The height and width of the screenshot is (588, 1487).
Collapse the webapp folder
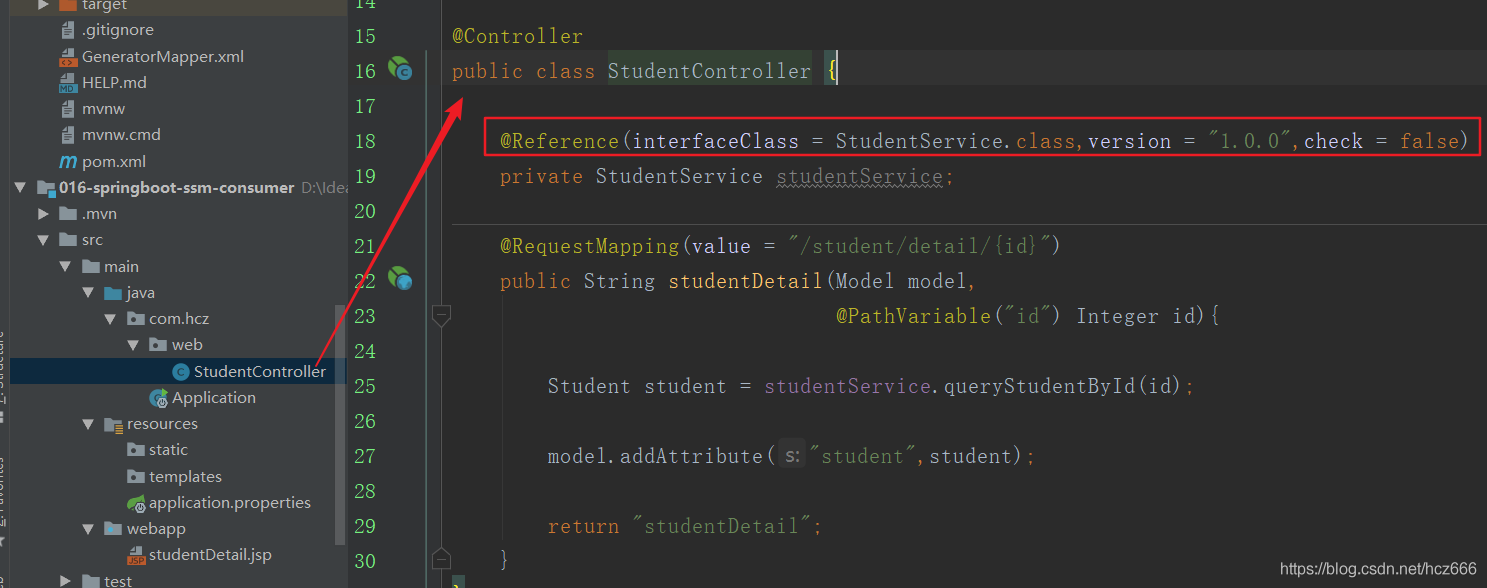tap(87, 528)
